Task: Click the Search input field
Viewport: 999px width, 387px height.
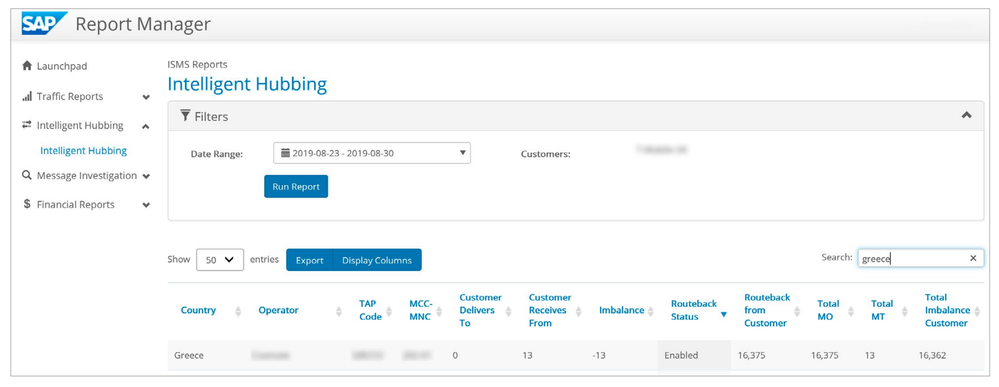Action: click(x=921, y=258)
